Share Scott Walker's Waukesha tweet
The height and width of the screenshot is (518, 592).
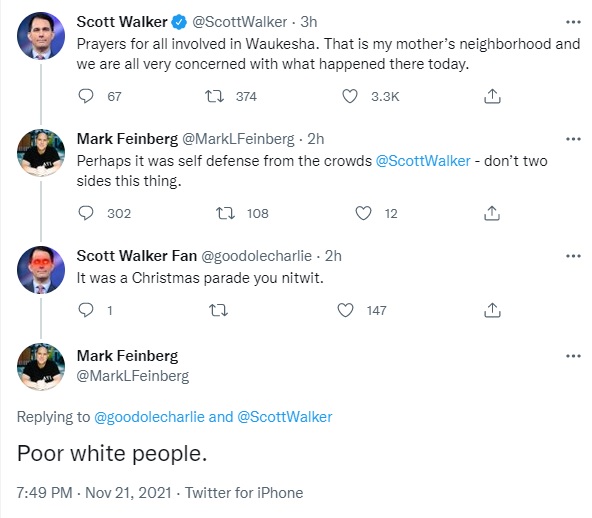click(x=492, y=96)
